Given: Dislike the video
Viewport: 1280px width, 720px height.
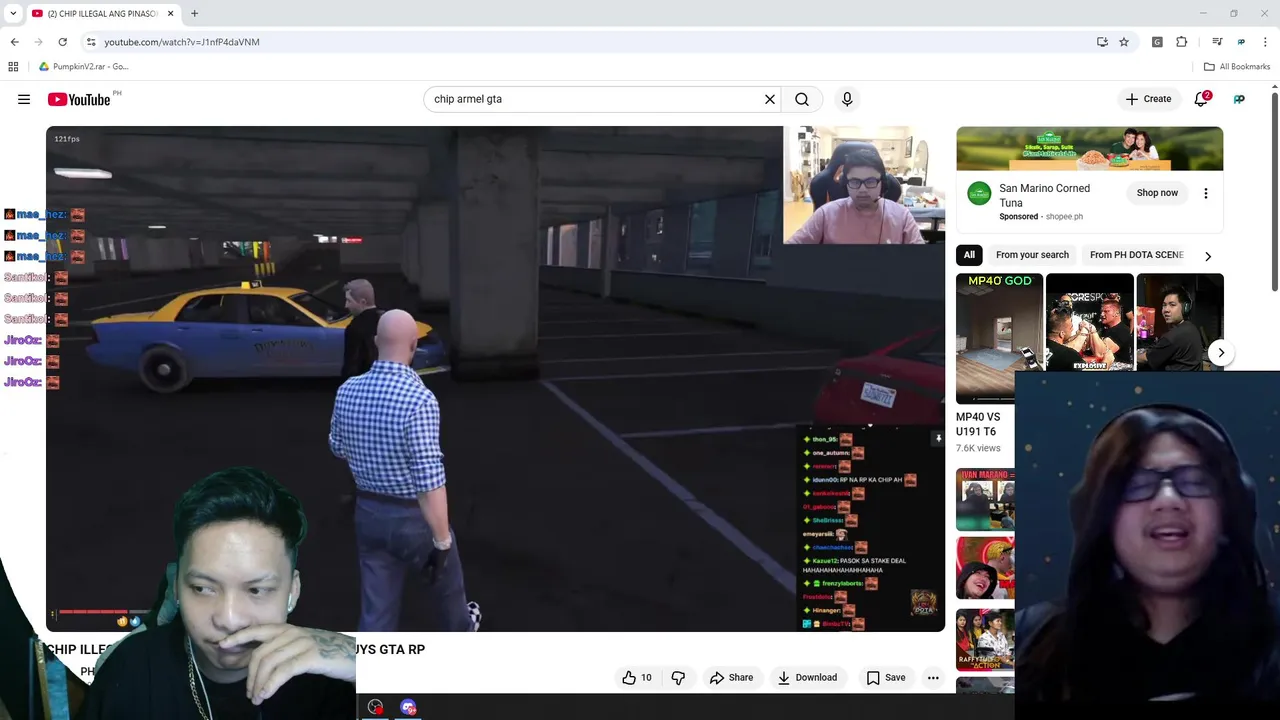Looking at the screenshot, I should point(678,678).
